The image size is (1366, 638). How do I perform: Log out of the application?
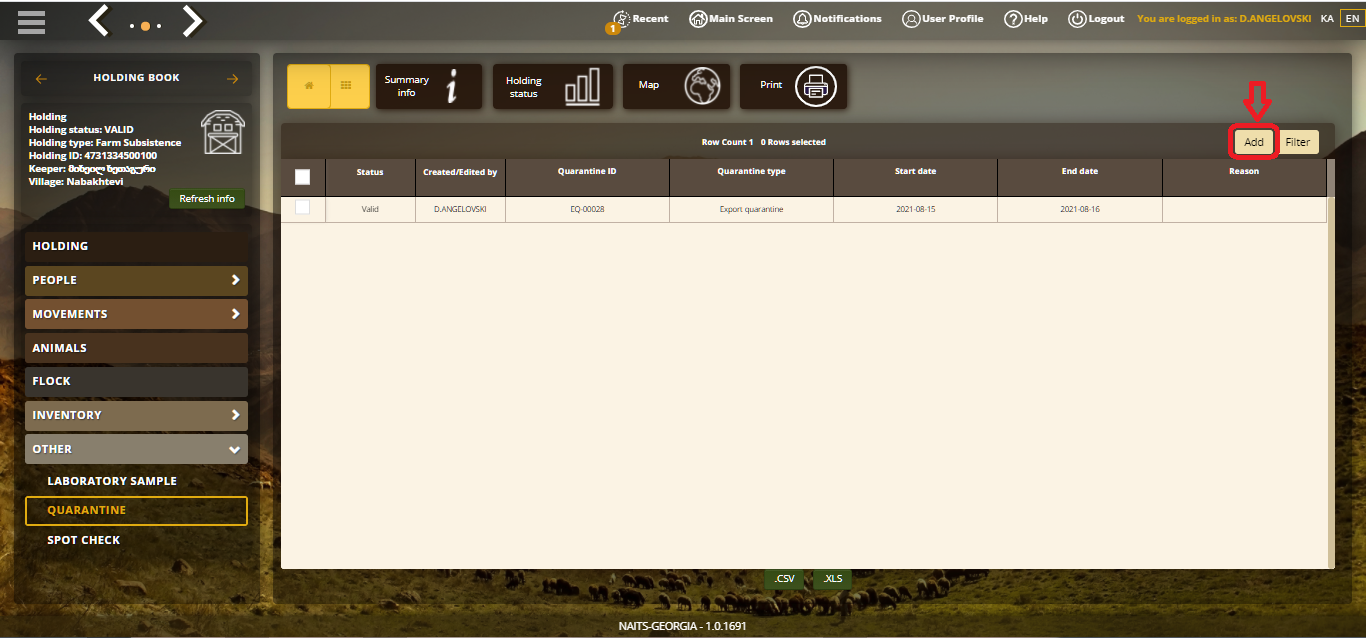coord(1096,19)
